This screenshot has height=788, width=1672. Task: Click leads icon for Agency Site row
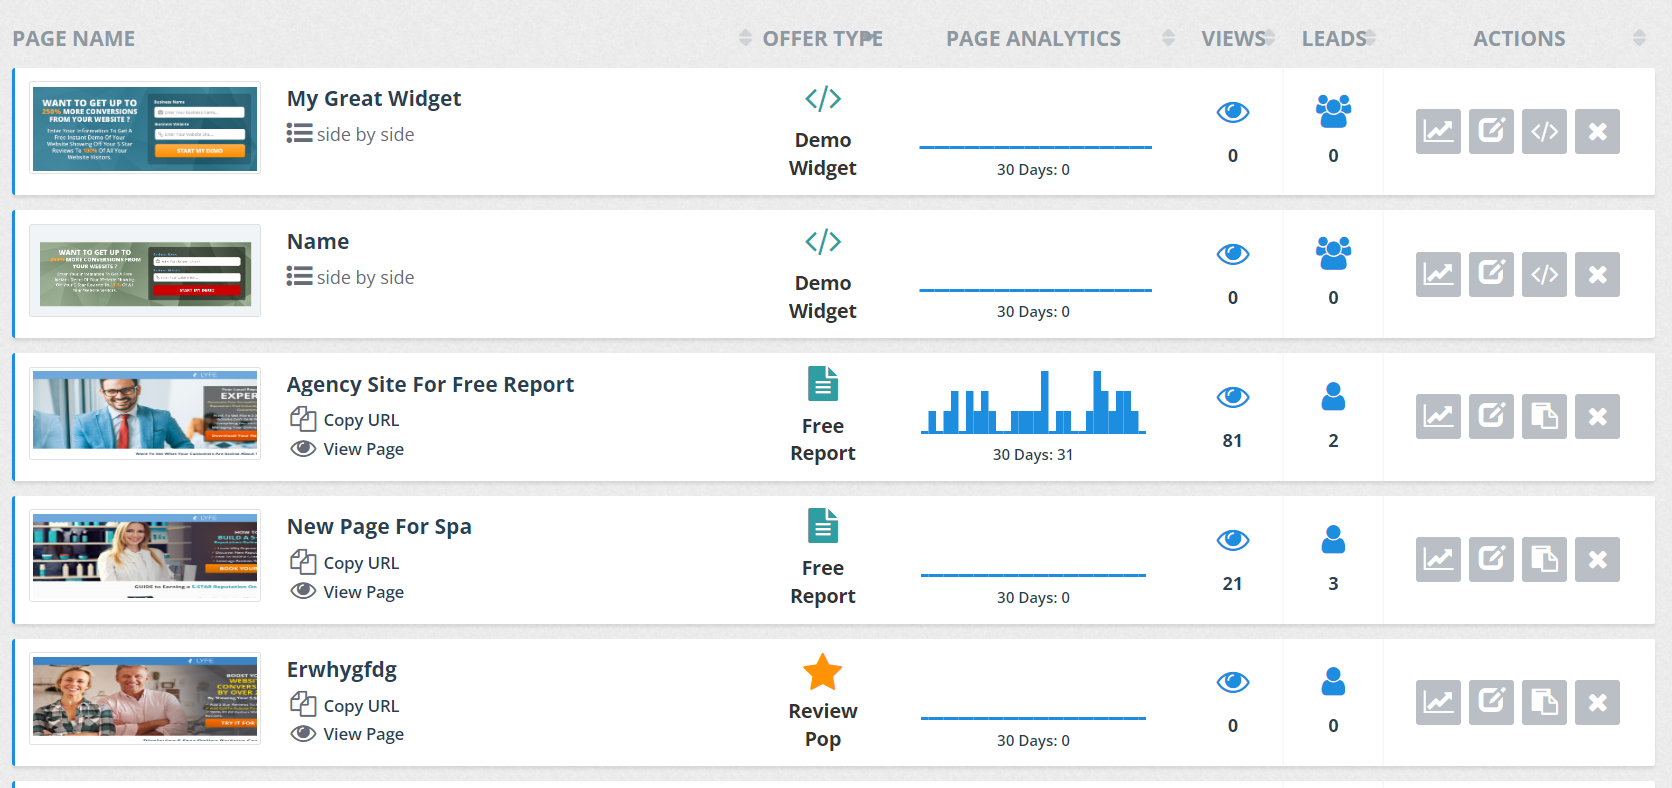click(x=1333, y=397)
